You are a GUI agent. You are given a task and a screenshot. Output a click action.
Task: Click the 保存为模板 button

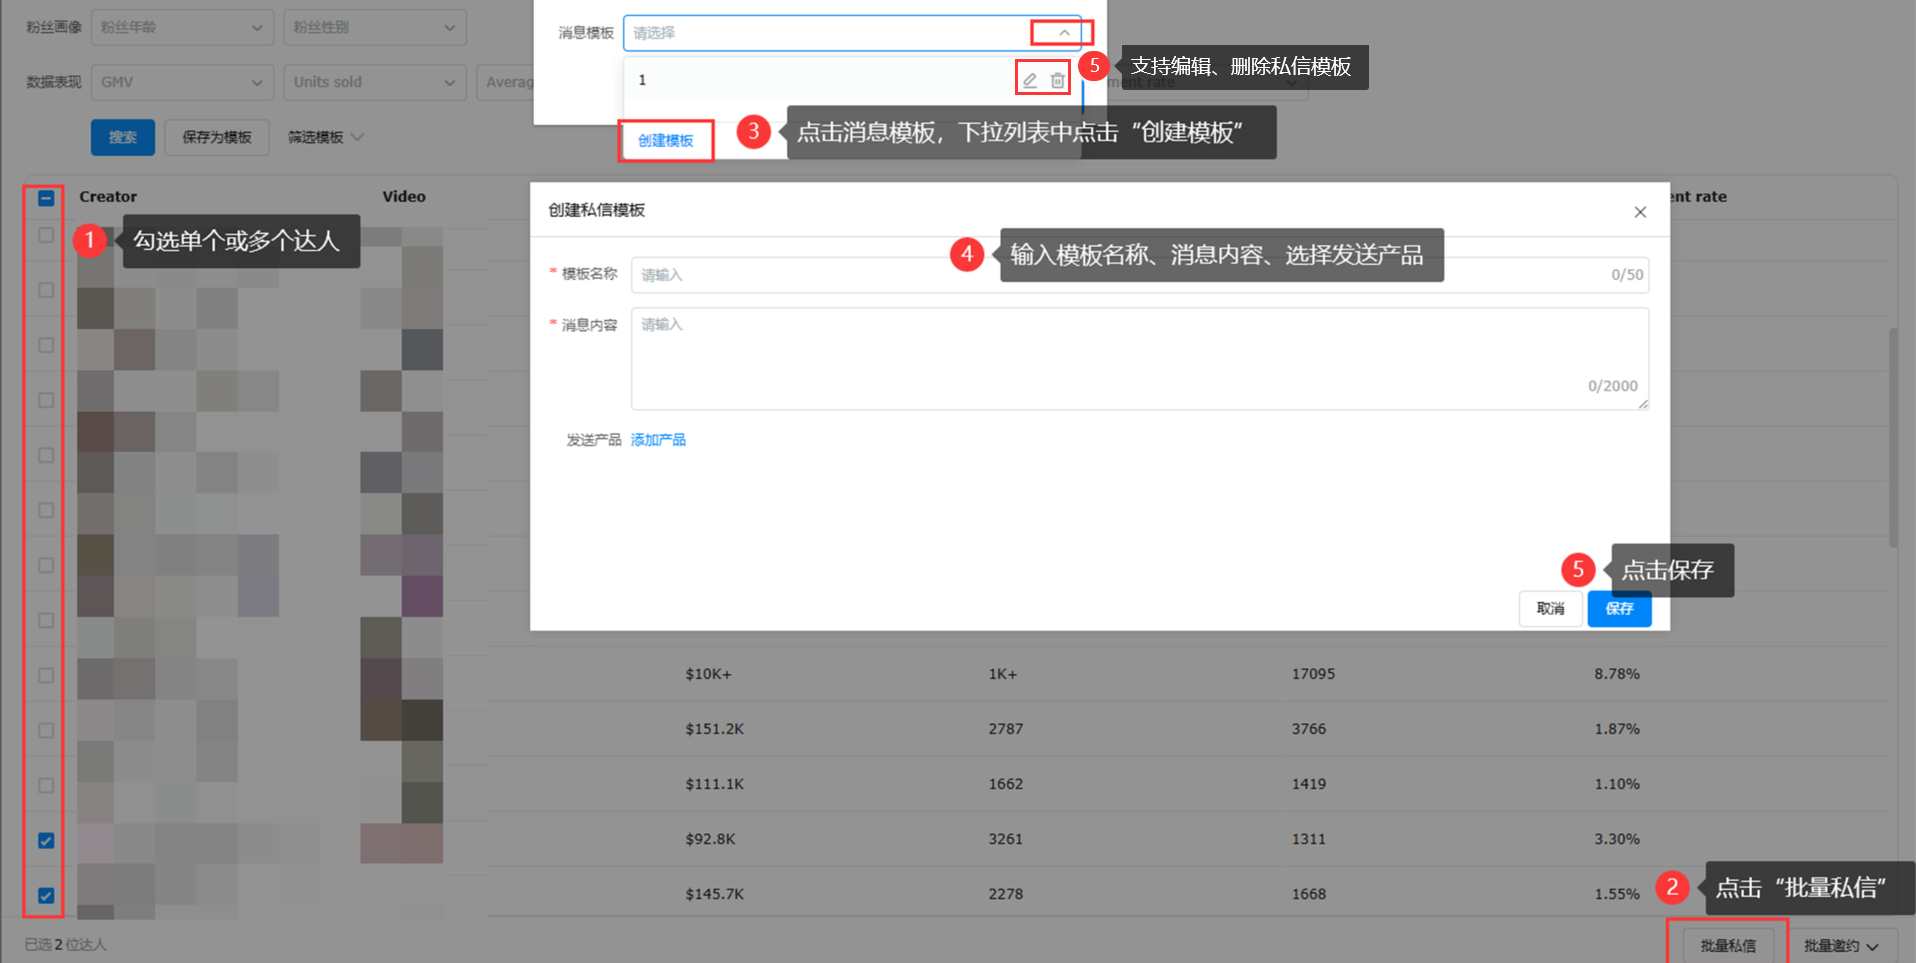[x=217, y=137]
